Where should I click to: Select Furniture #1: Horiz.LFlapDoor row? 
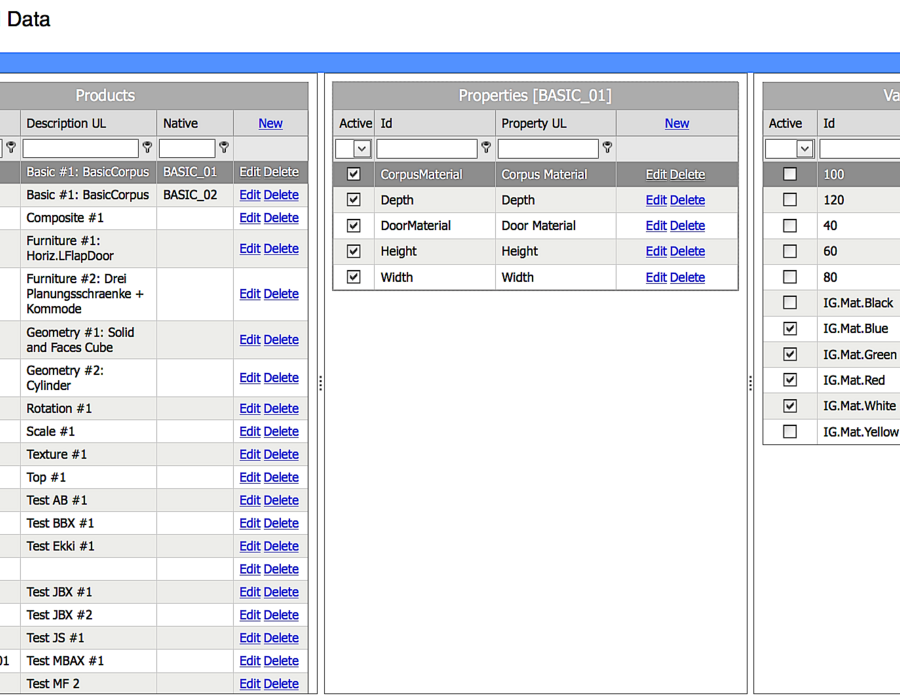[x=154, y=248]
